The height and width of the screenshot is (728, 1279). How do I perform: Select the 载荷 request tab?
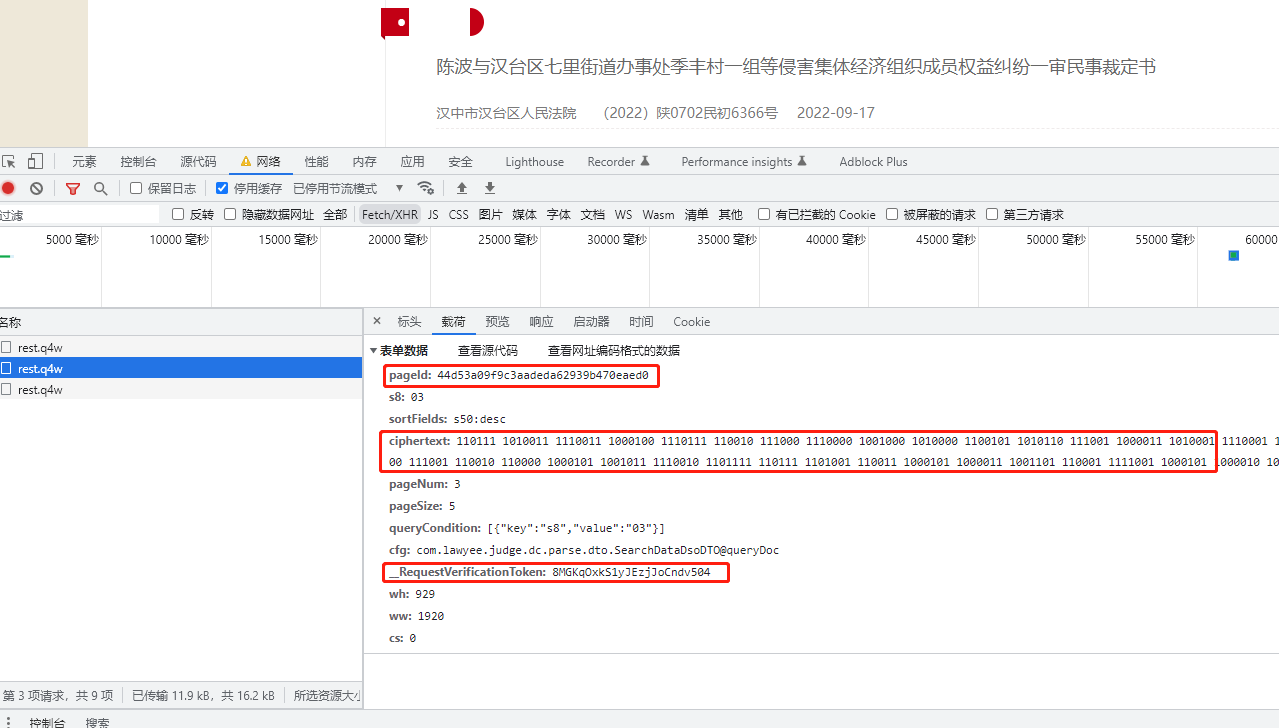453,321
